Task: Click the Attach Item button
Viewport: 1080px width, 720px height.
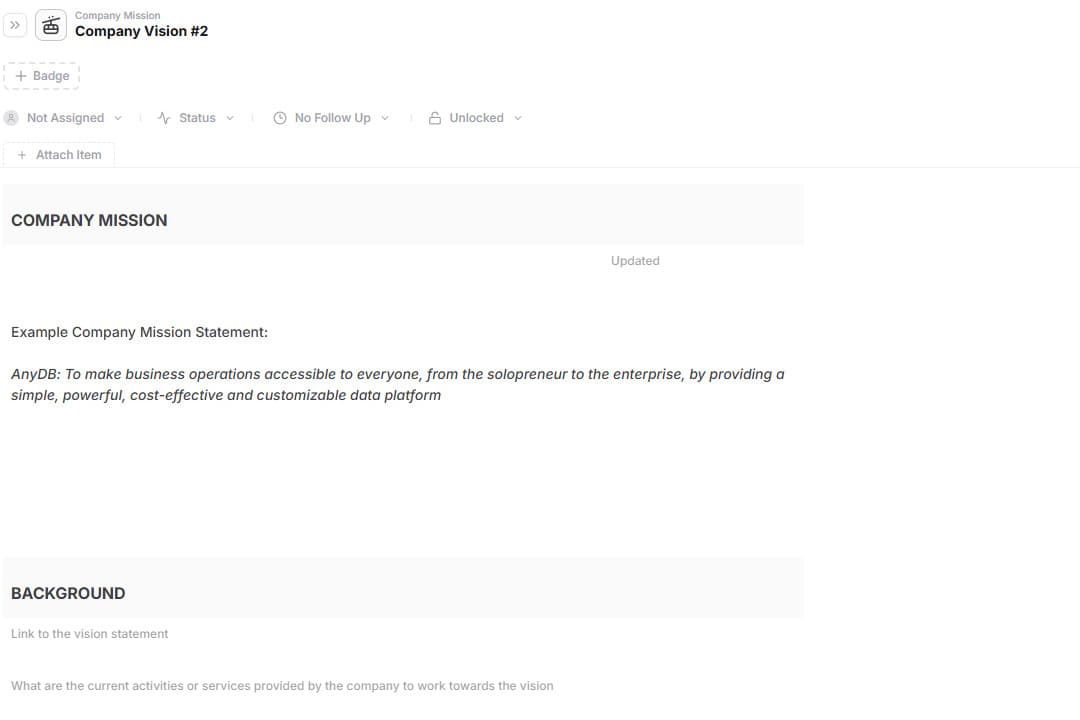Action: coord(59,155)
